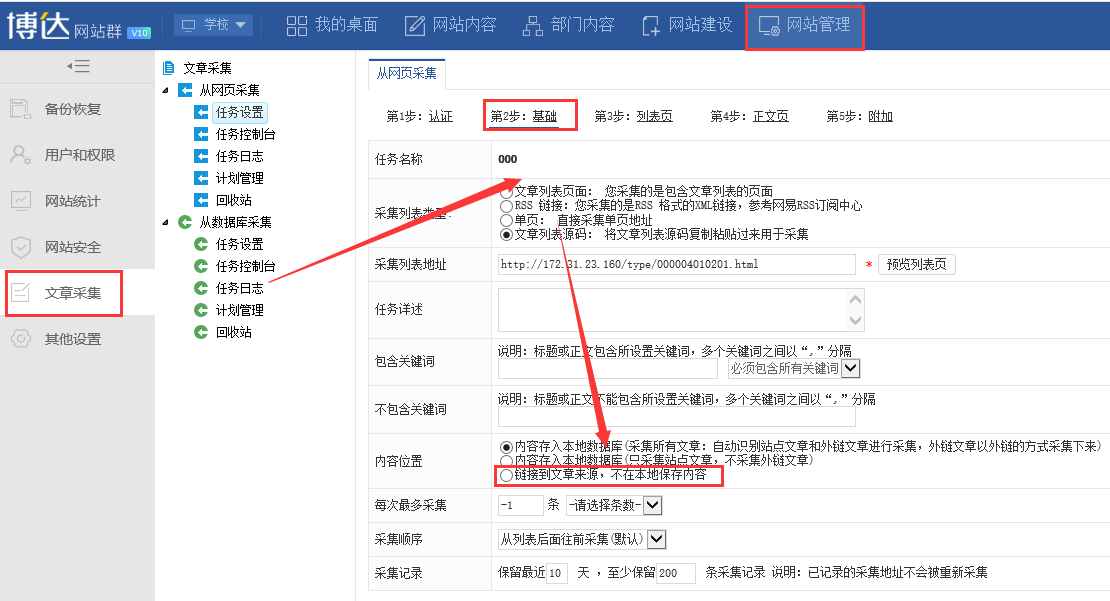Choose the 单页 collection type radio
The image size is (1110, 601).
[506, 220]
